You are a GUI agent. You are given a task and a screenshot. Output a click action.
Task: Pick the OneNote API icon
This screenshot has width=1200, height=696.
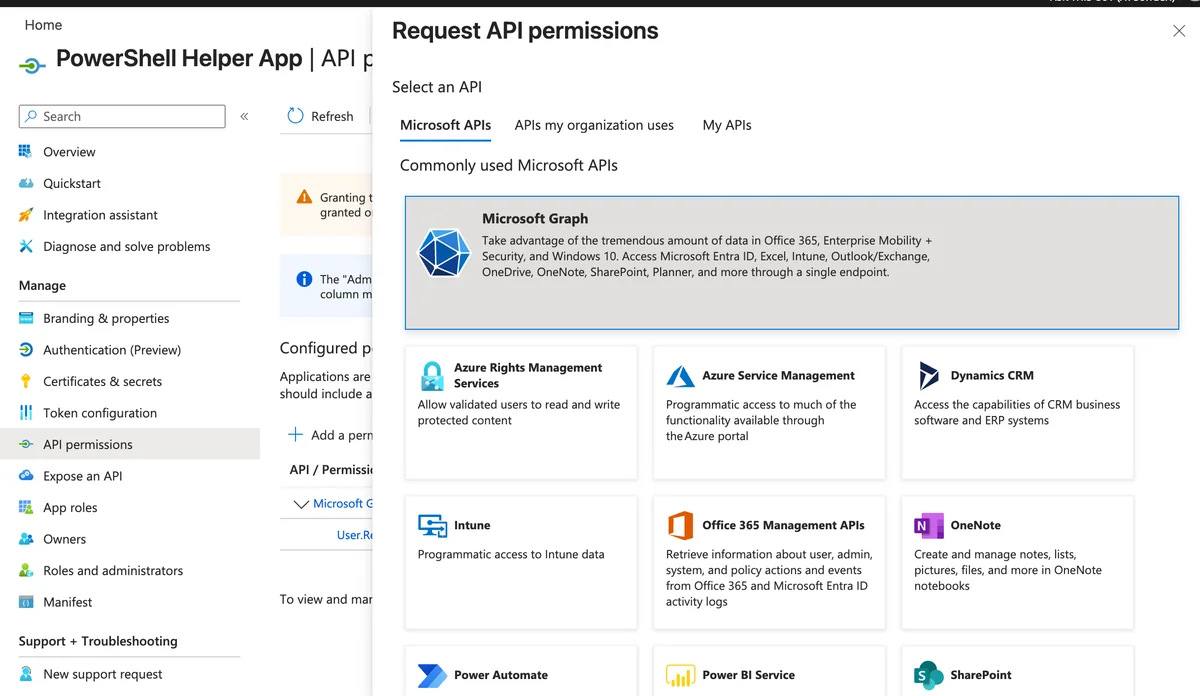(x=929, y=525)
